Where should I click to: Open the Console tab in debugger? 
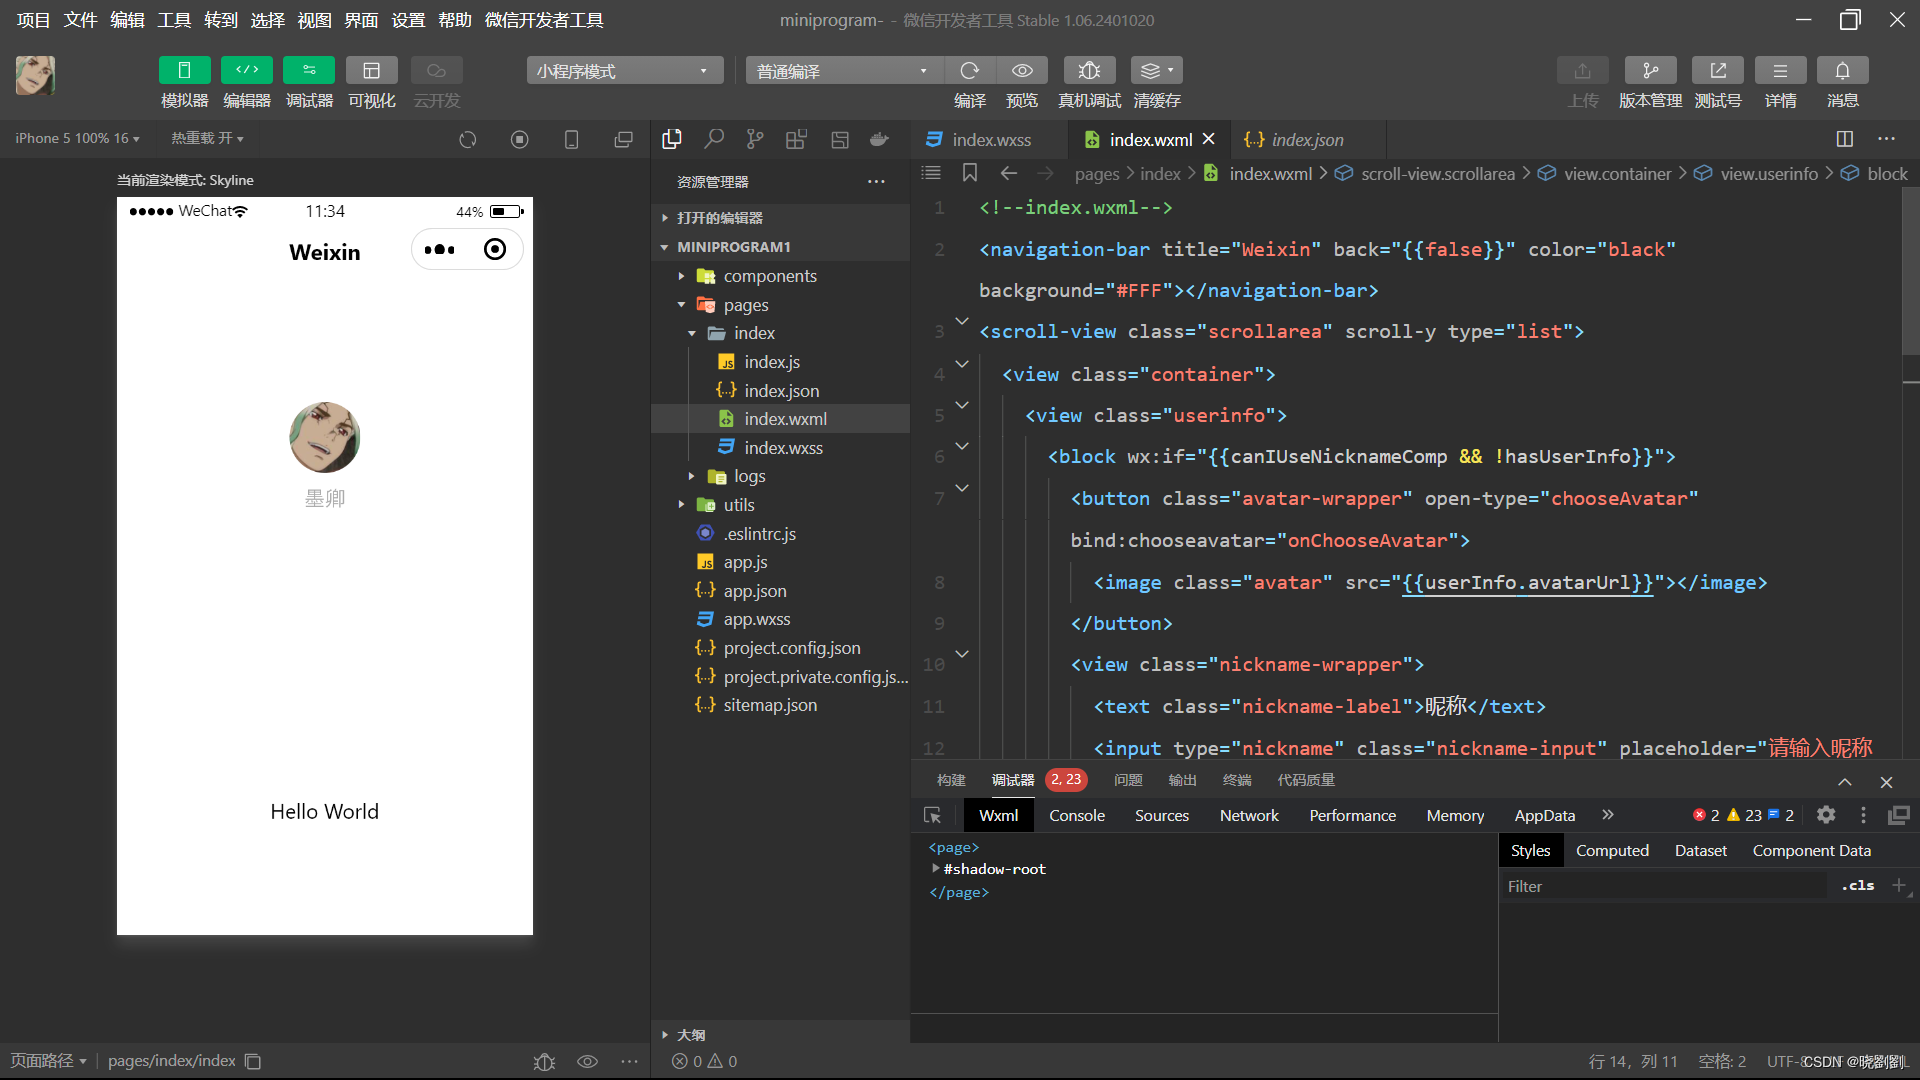(1076, 815)
